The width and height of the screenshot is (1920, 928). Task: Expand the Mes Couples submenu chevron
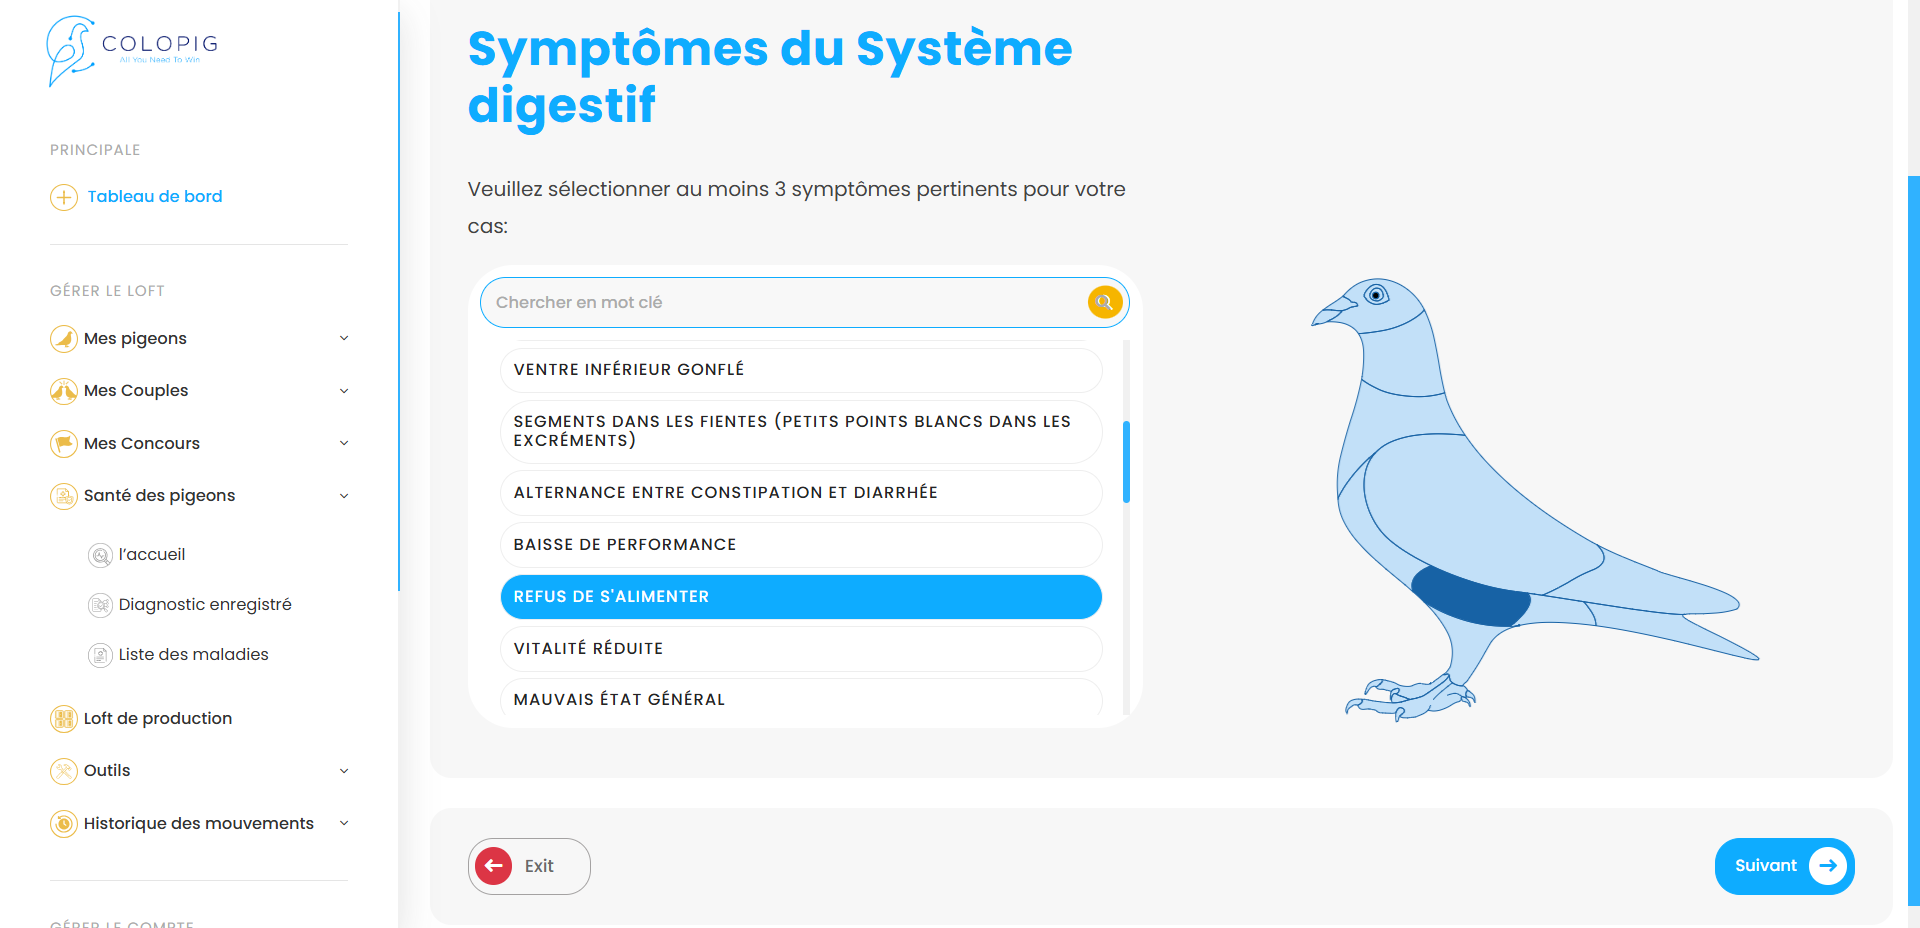tap(344, 391)
